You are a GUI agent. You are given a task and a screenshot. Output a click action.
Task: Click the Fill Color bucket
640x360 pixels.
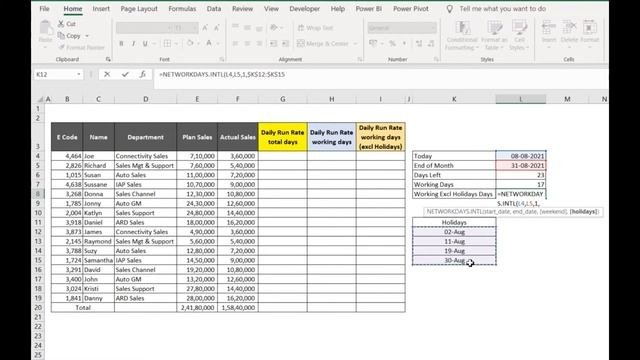190,43
